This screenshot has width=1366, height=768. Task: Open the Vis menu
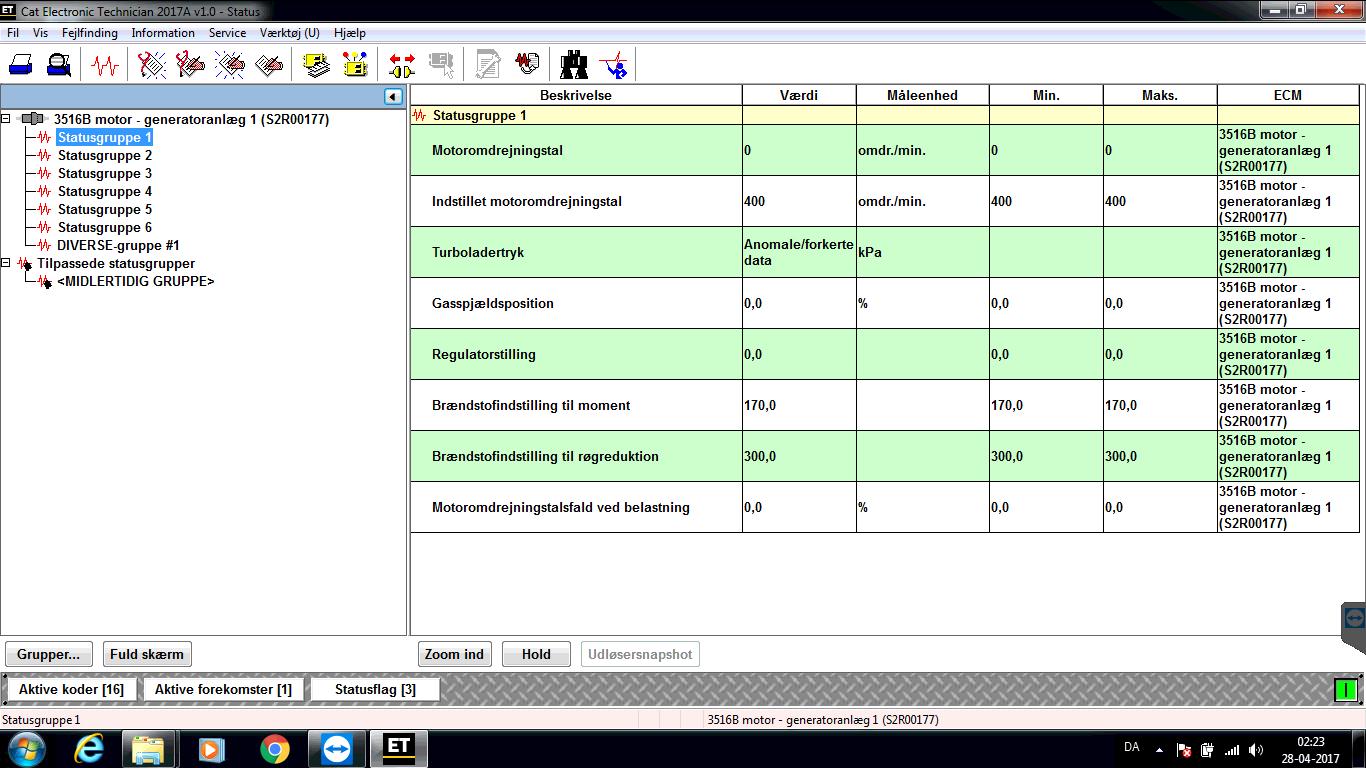(x=40, y=33)
